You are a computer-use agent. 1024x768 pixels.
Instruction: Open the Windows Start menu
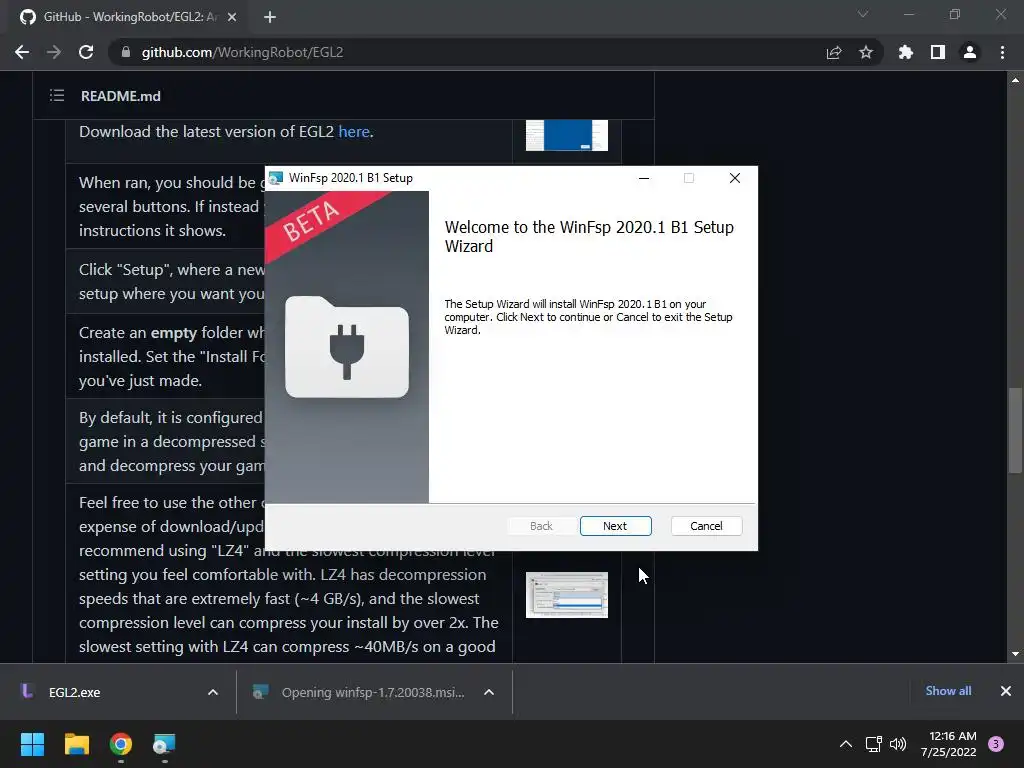pos(32,744)
